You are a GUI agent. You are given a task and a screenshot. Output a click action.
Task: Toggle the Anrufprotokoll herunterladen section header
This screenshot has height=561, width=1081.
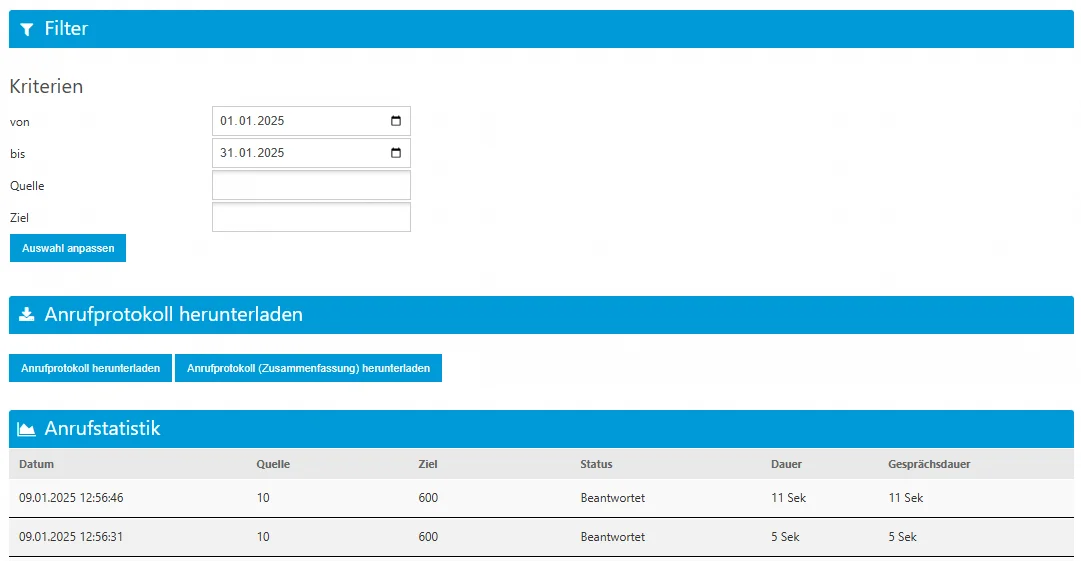pyautogui.click(x=540, y=315)
